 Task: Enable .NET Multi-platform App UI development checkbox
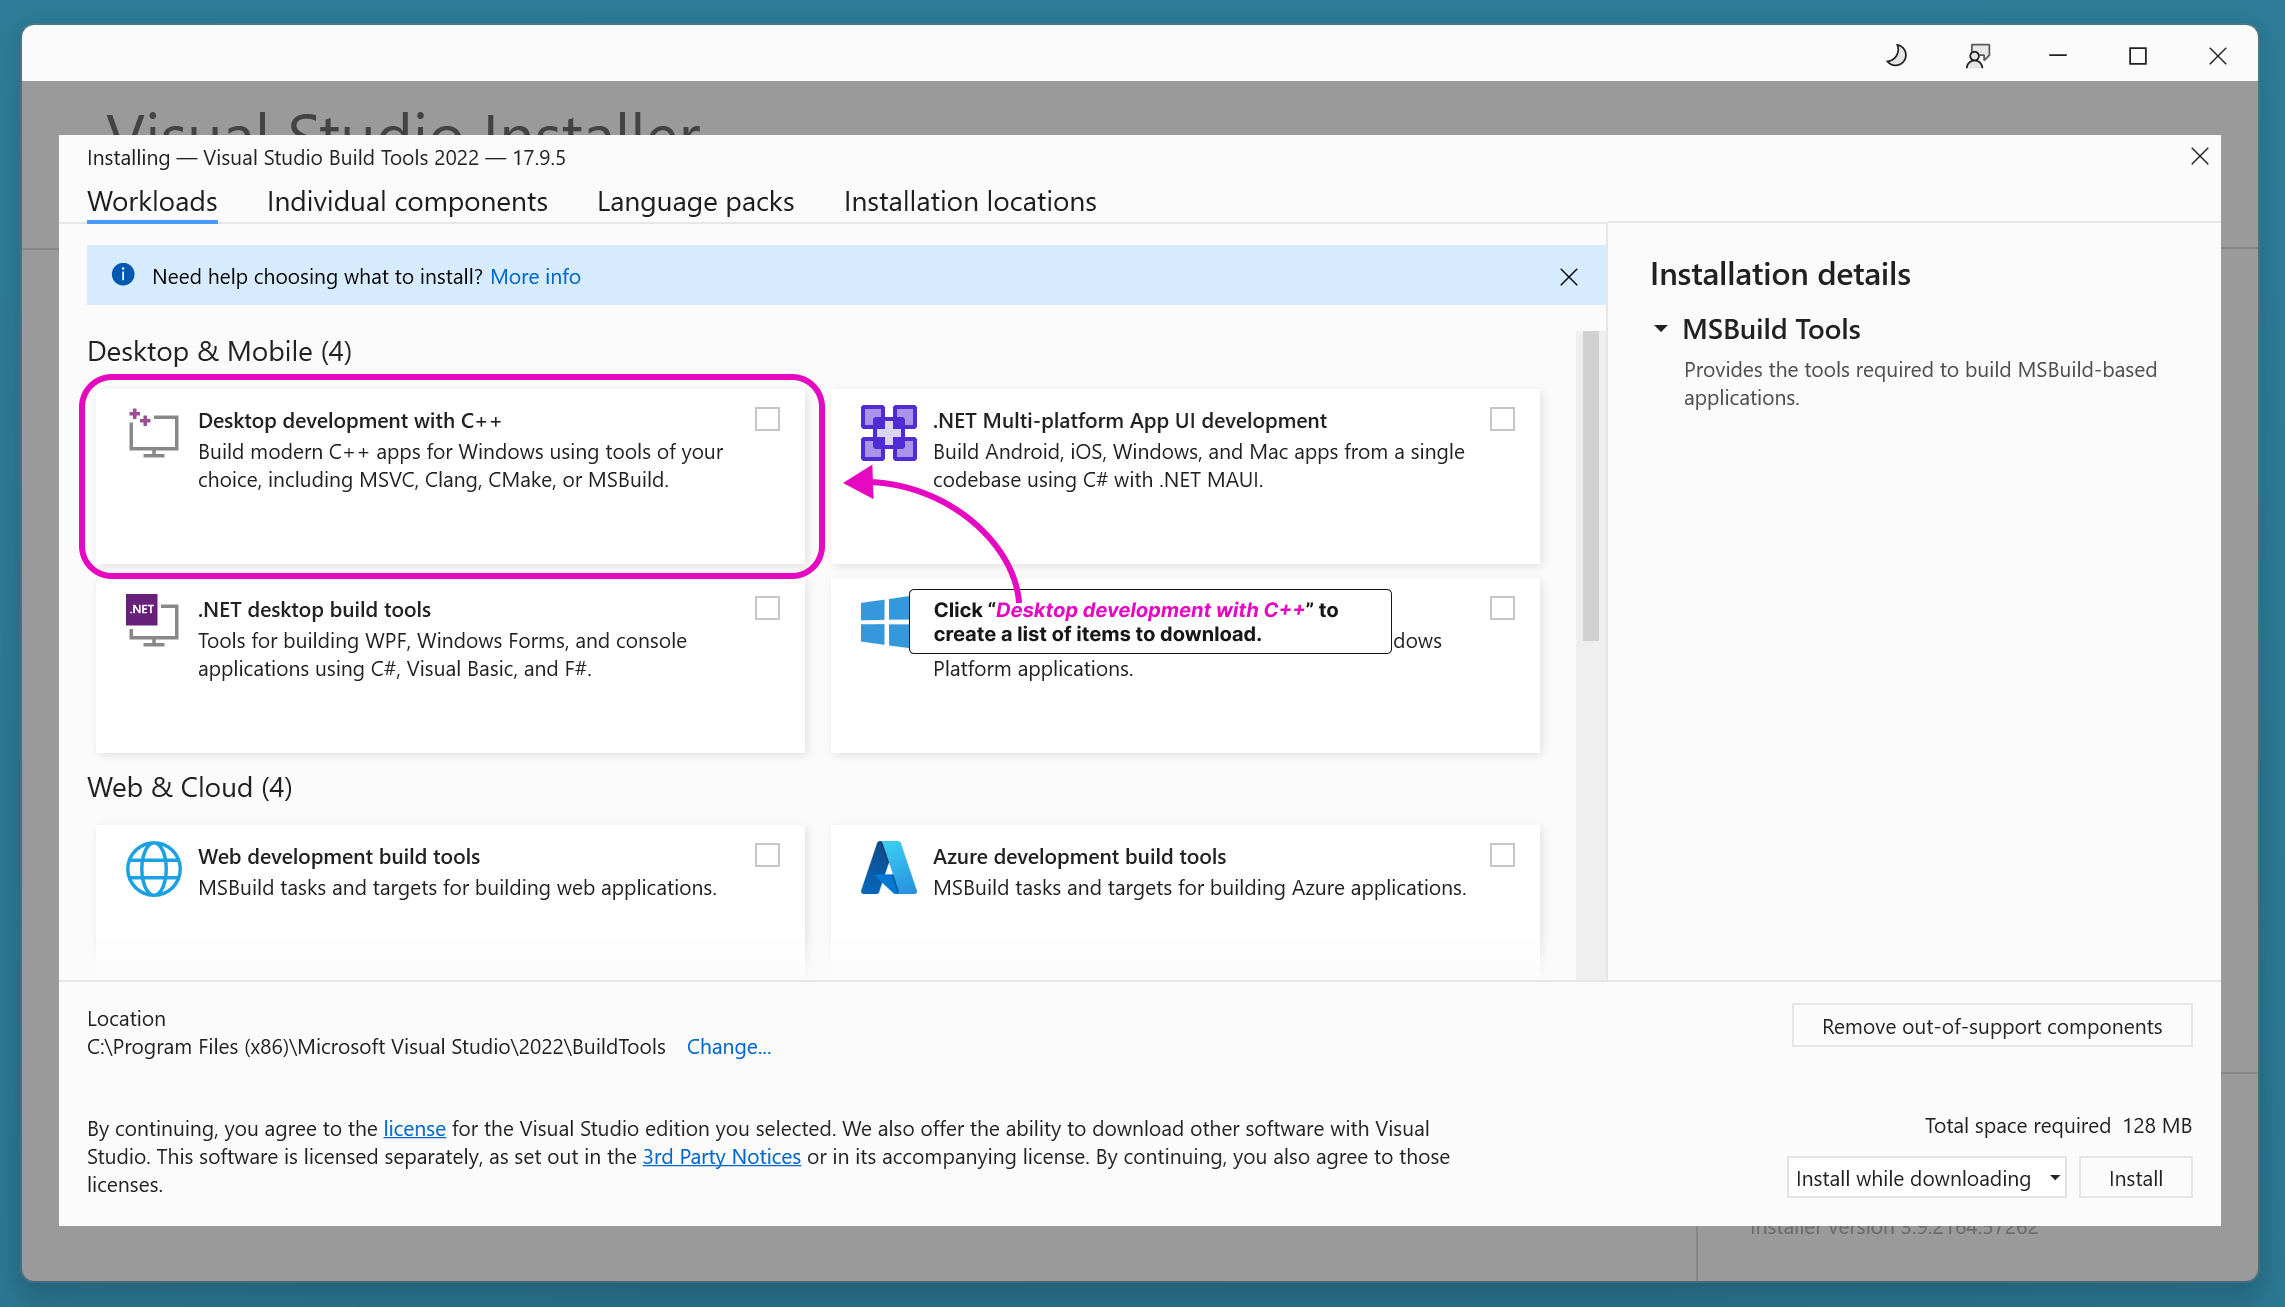pos(1502,419)
